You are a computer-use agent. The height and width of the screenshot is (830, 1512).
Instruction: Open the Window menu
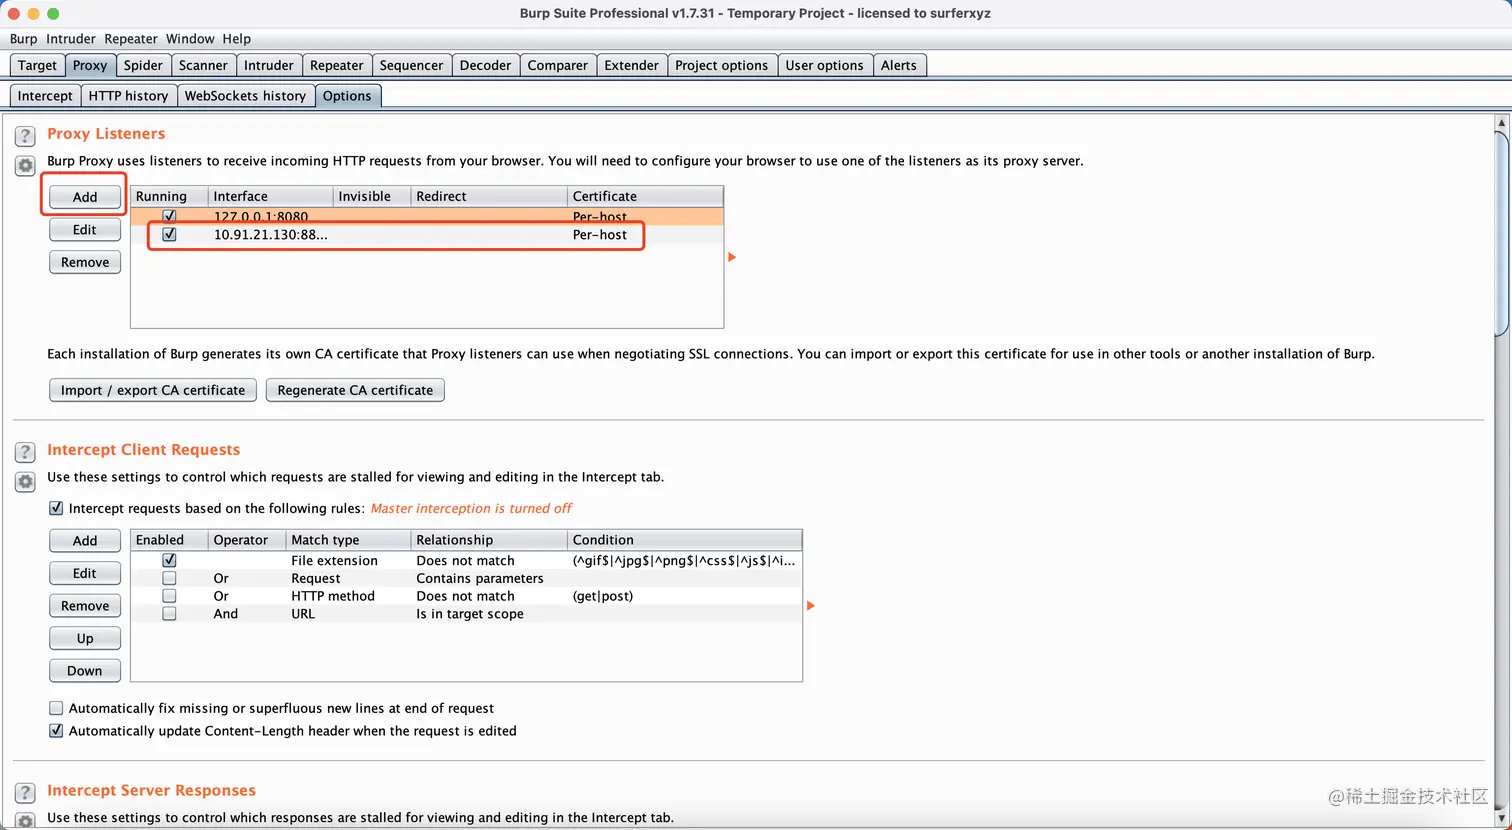190,39
